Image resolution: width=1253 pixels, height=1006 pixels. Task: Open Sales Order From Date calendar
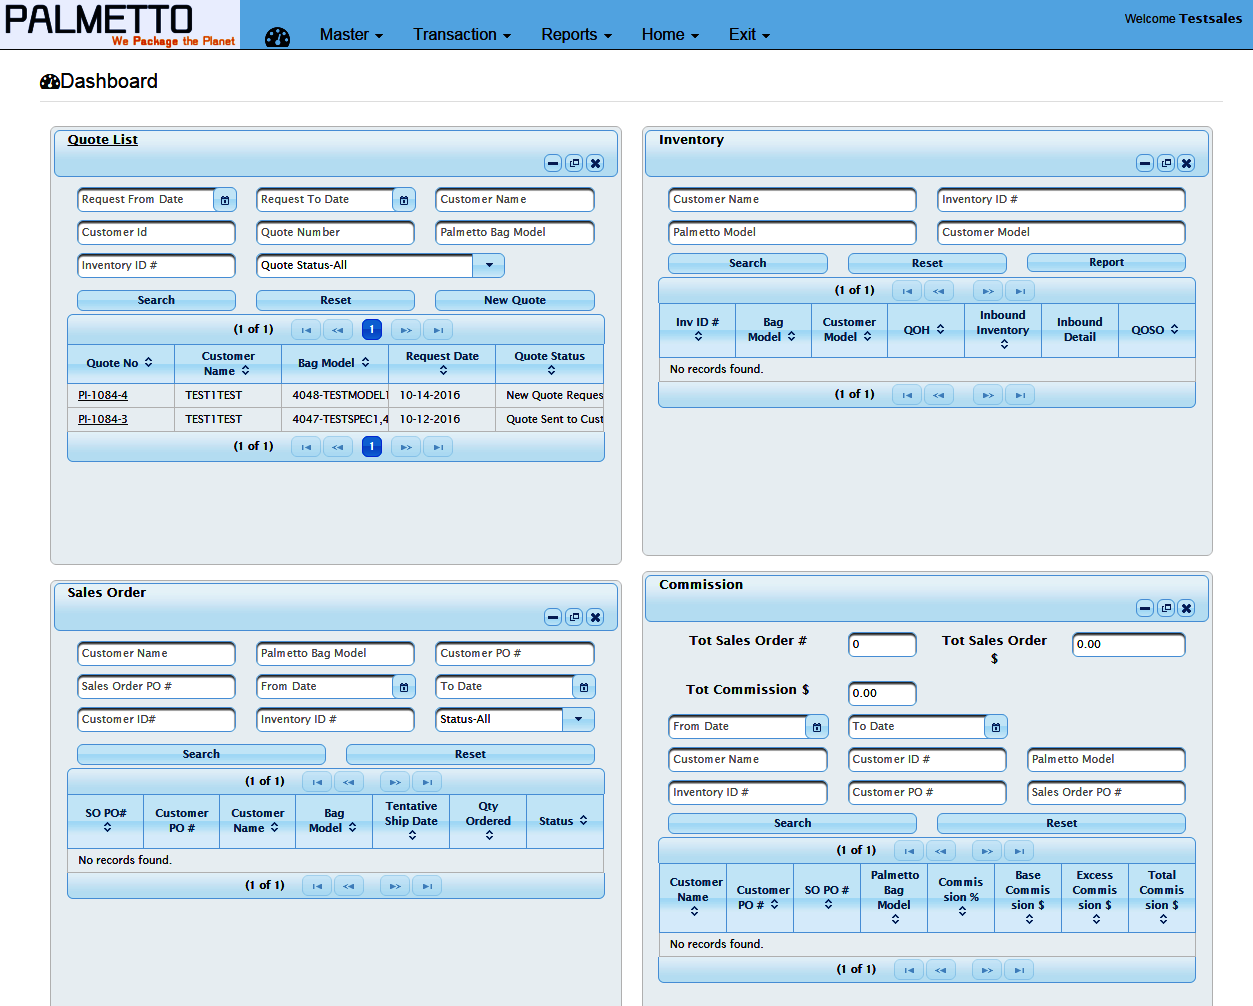click(x=404, y=687)
